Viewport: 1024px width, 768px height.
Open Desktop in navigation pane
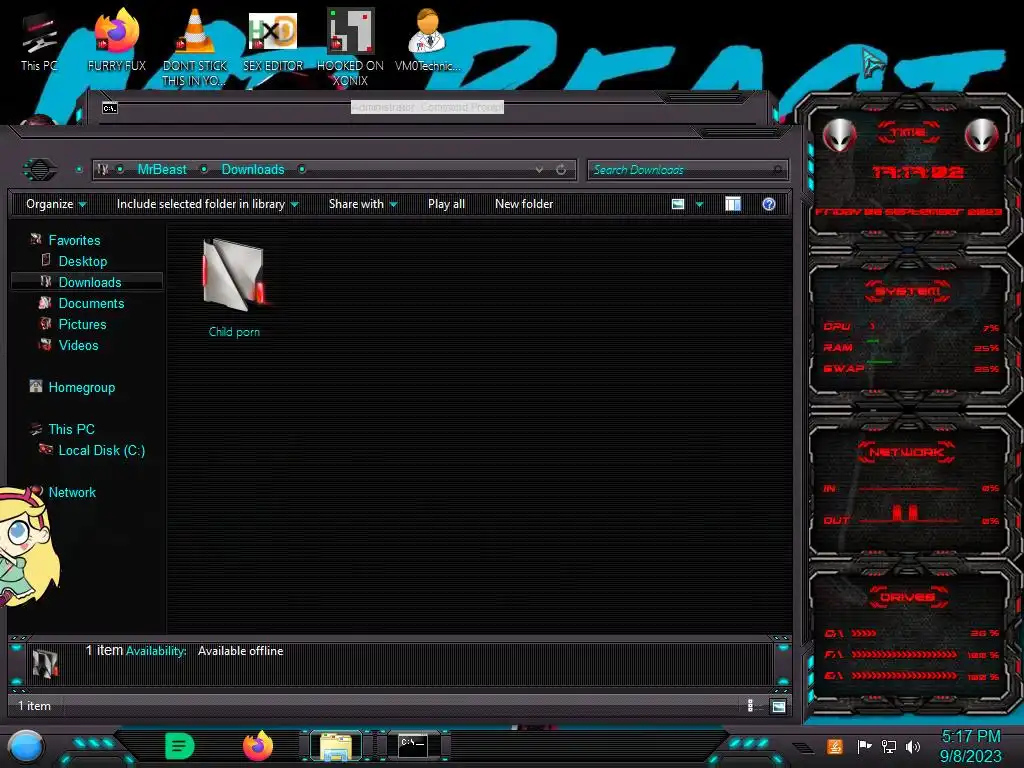83,262
